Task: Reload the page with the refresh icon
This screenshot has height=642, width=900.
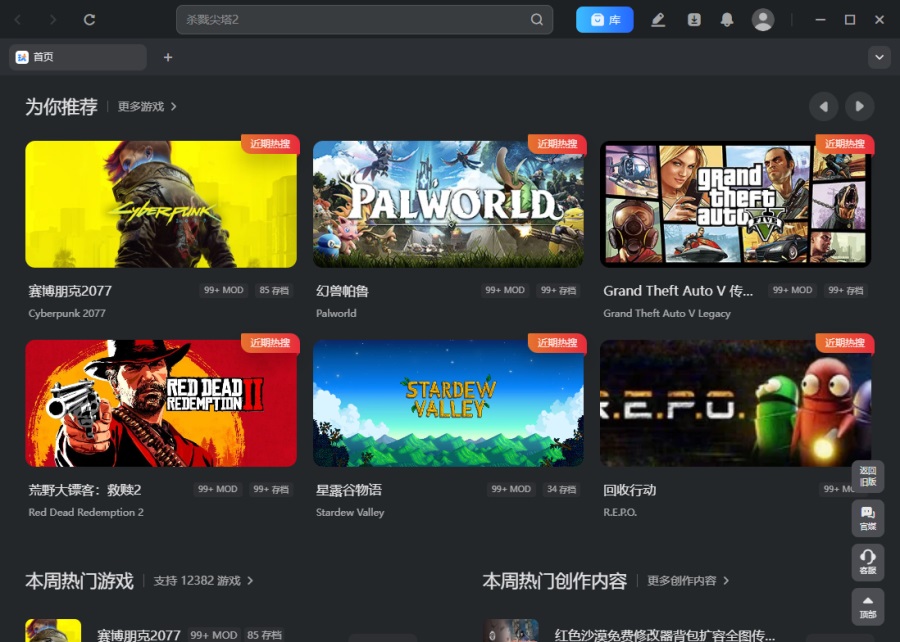Action: 89,20
